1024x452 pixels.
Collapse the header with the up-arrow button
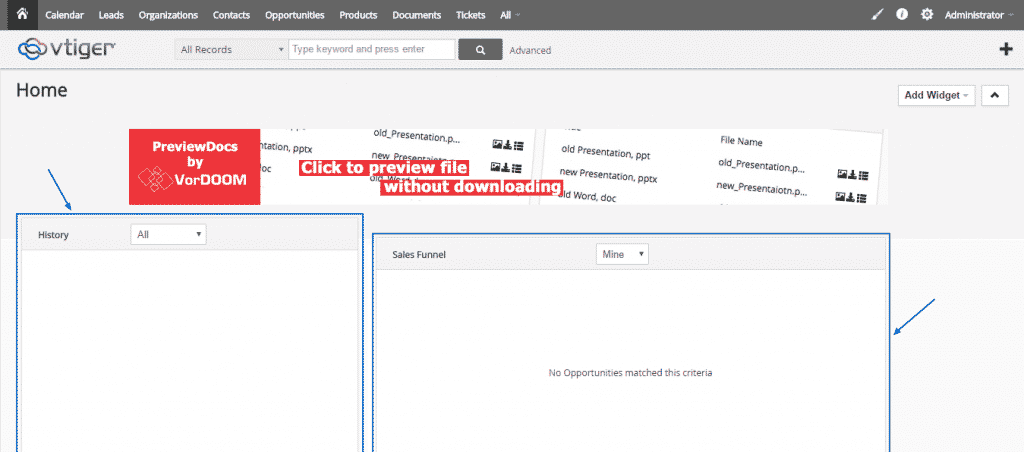click(994, 95)
